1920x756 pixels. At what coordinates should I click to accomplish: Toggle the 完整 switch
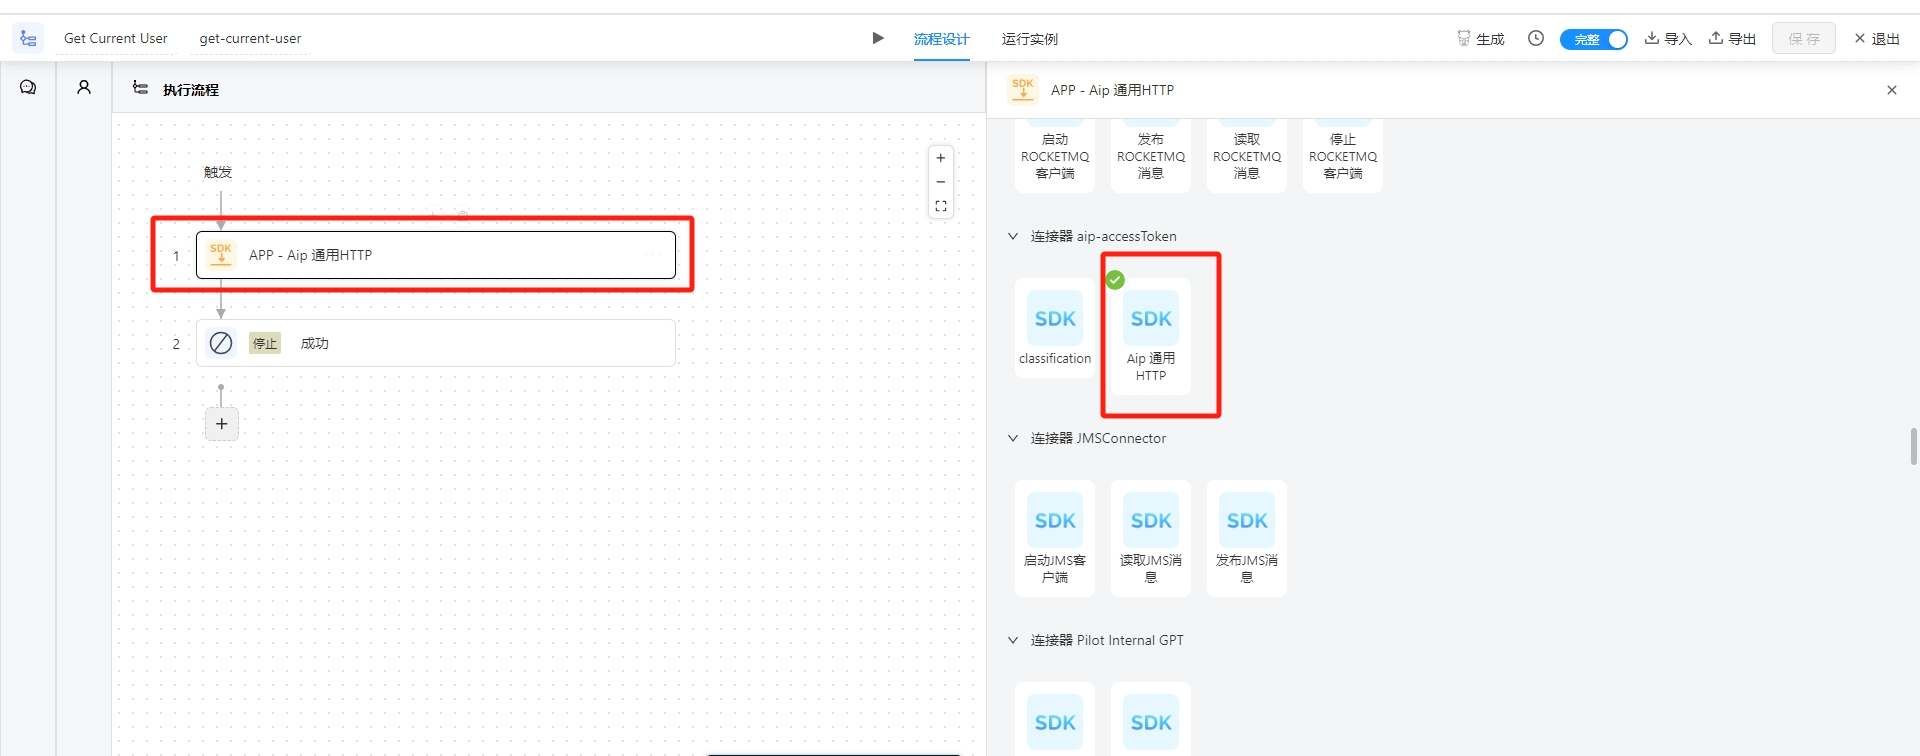pyautogui.click(x=1594, y=39)
